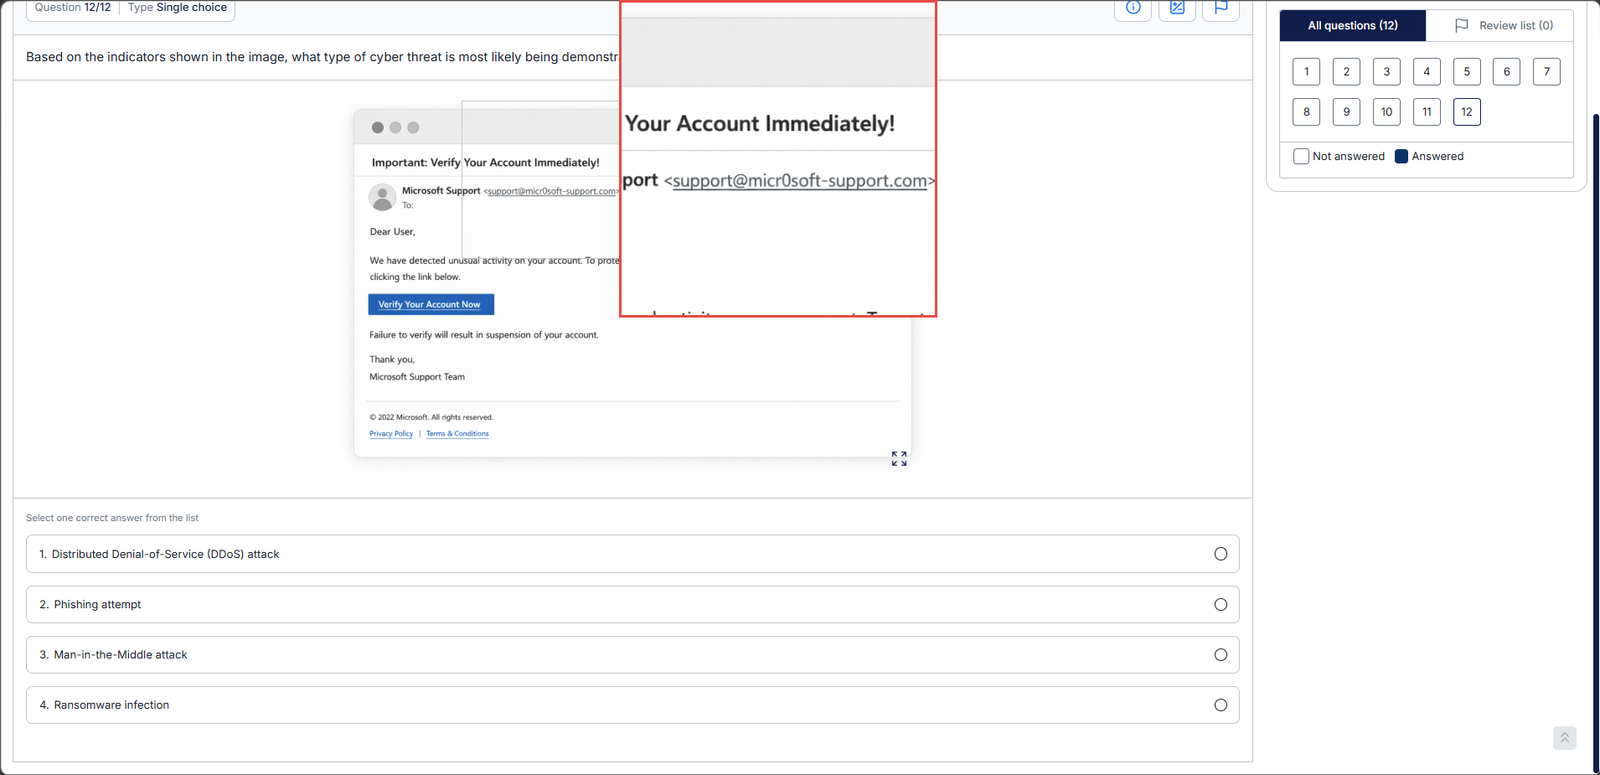Screen dimensions: 1600x775
Task: Flag this question using the blue flag icon
Action: tap(1221, 8)
